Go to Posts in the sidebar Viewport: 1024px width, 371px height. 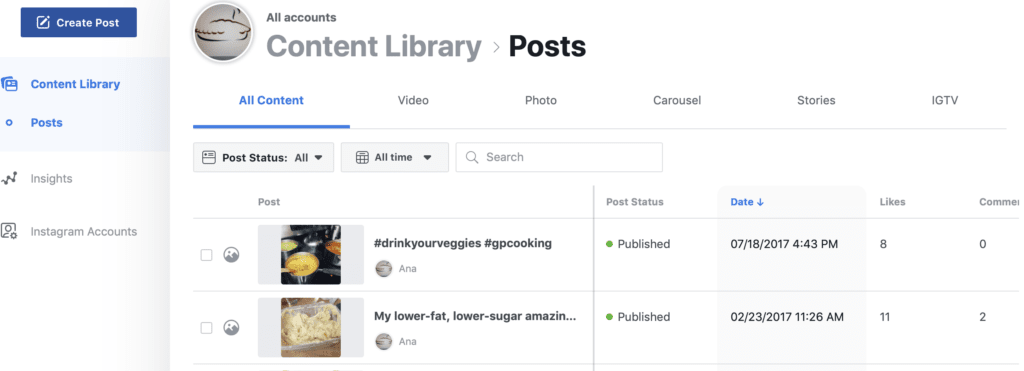pyautogui.click(x=46, y=122)
